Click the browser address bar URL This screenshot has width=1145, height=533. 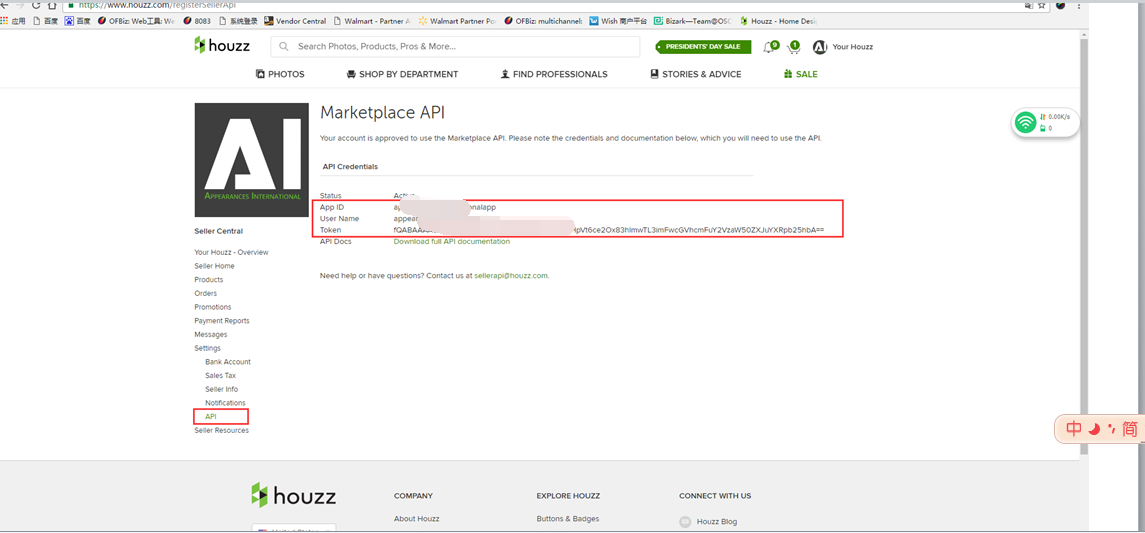(x=157, y=4)
